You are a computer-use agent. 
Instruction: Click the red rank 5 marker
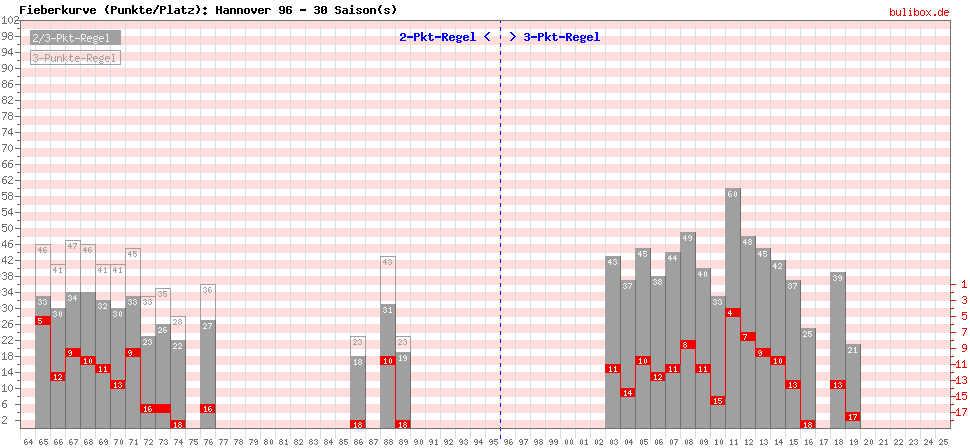click(x=42, y=320)
